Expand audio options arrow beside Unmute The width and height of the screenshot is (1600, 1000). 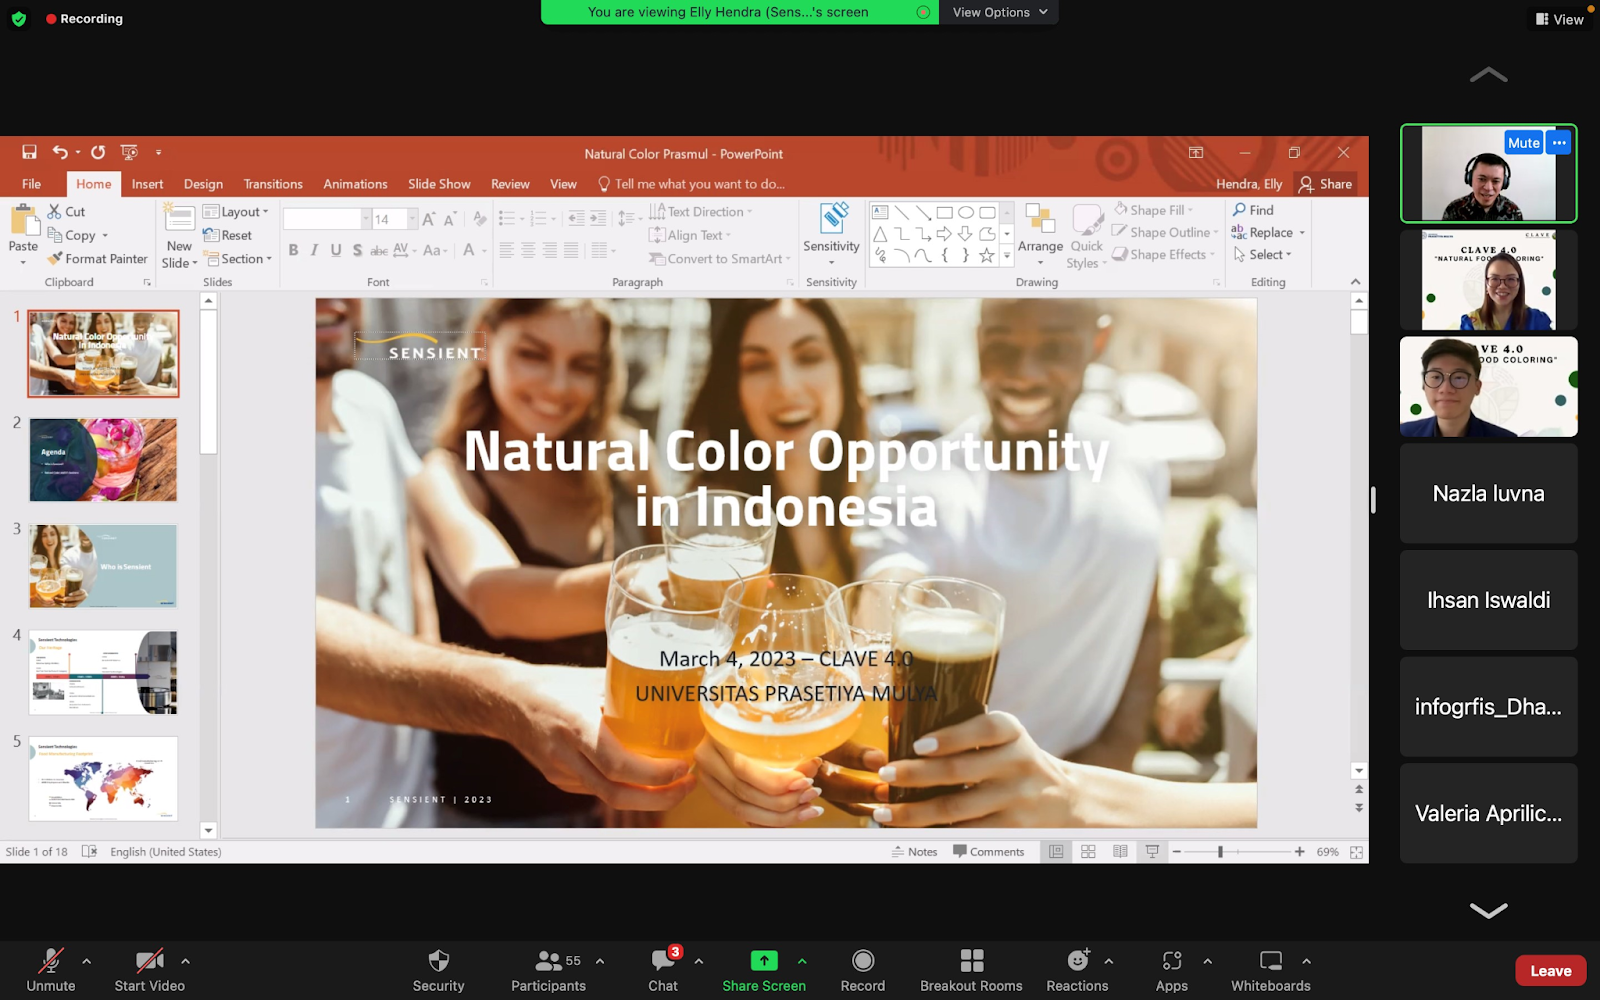pos(87,961)
